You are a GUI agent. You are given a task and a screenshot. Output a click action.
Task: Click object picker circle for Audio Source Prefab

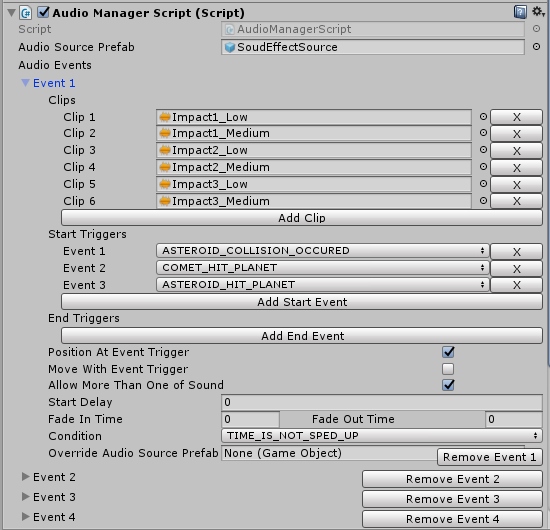[x=536, y=47]
